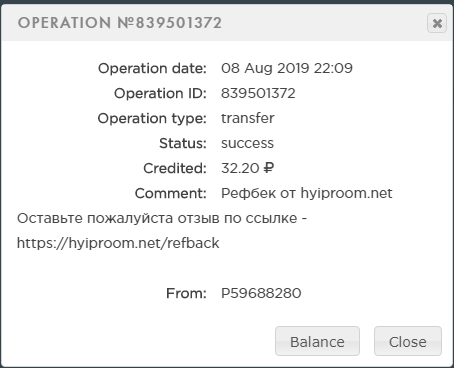The width and height of the screenshot is (454, 368).
Task: Open the https://hyiproom.net/refback link
Action: (x=118, y=243)
